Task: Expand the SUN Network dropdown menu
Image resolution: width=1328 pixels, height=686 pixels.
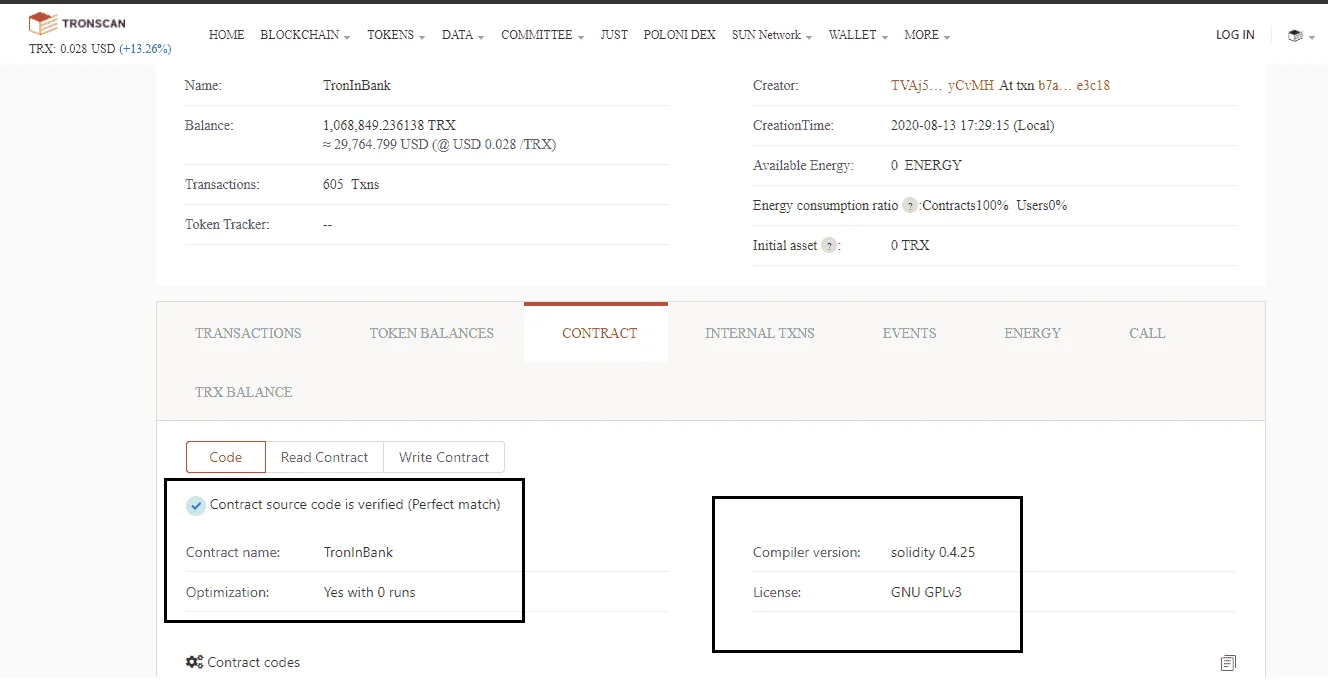Action: pos(772,35)
